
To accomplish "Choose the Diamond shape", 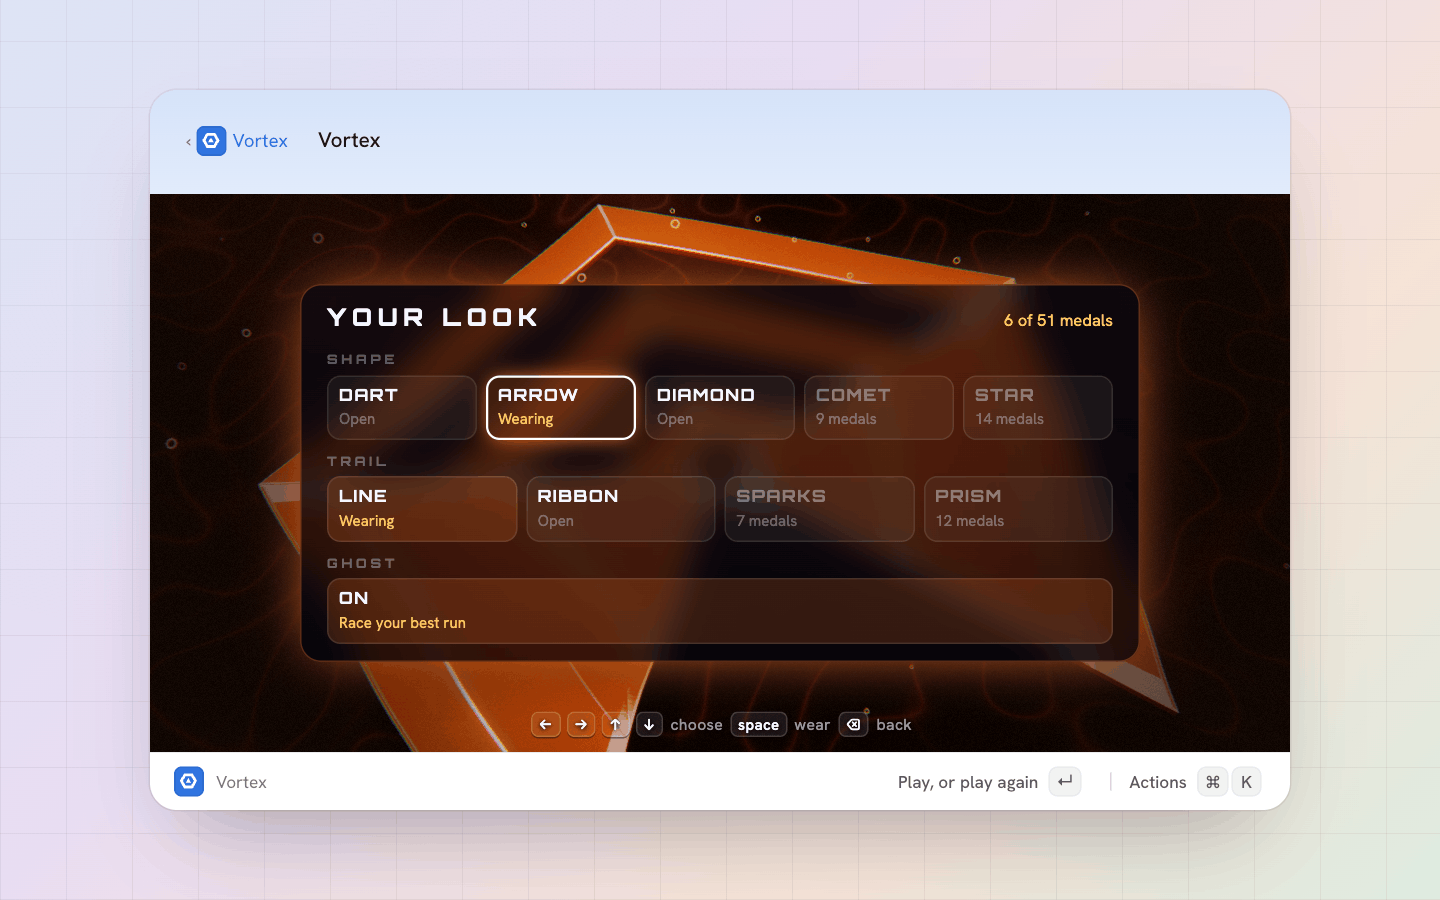I will click(720, 407).
